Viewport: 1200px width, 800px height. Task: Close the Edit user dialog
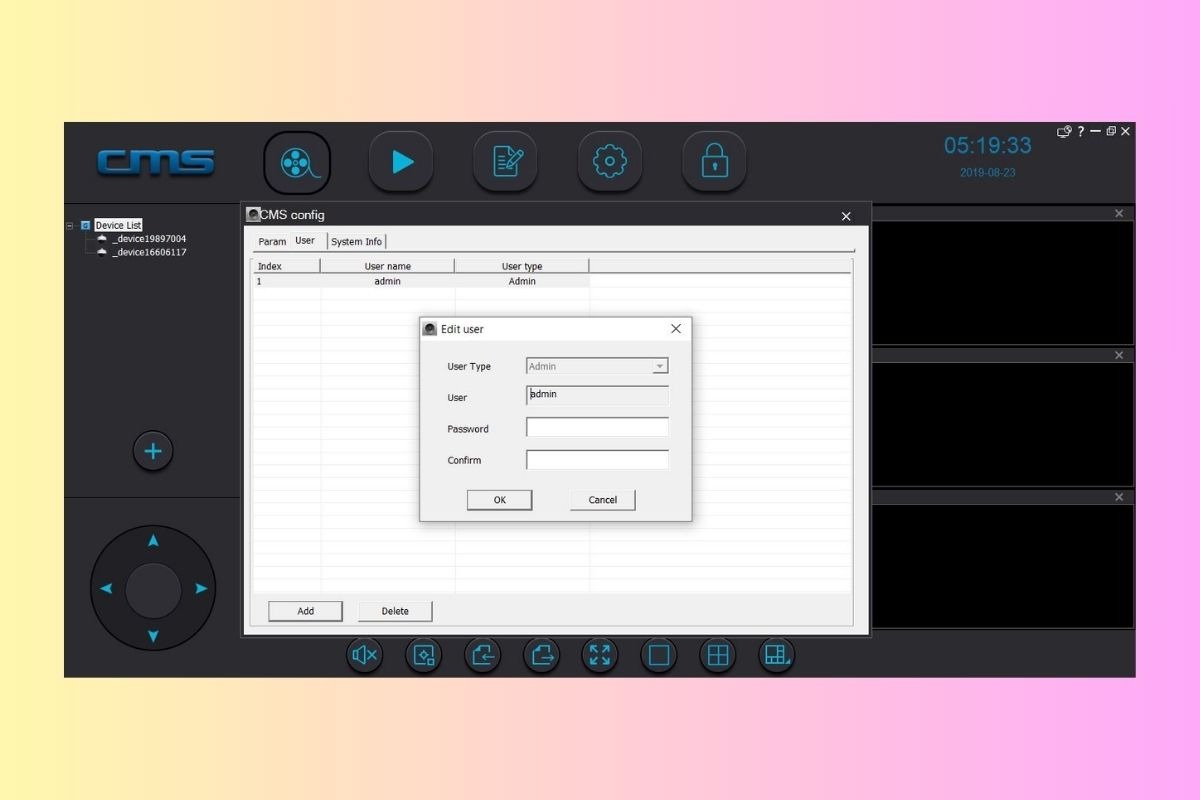676,329
